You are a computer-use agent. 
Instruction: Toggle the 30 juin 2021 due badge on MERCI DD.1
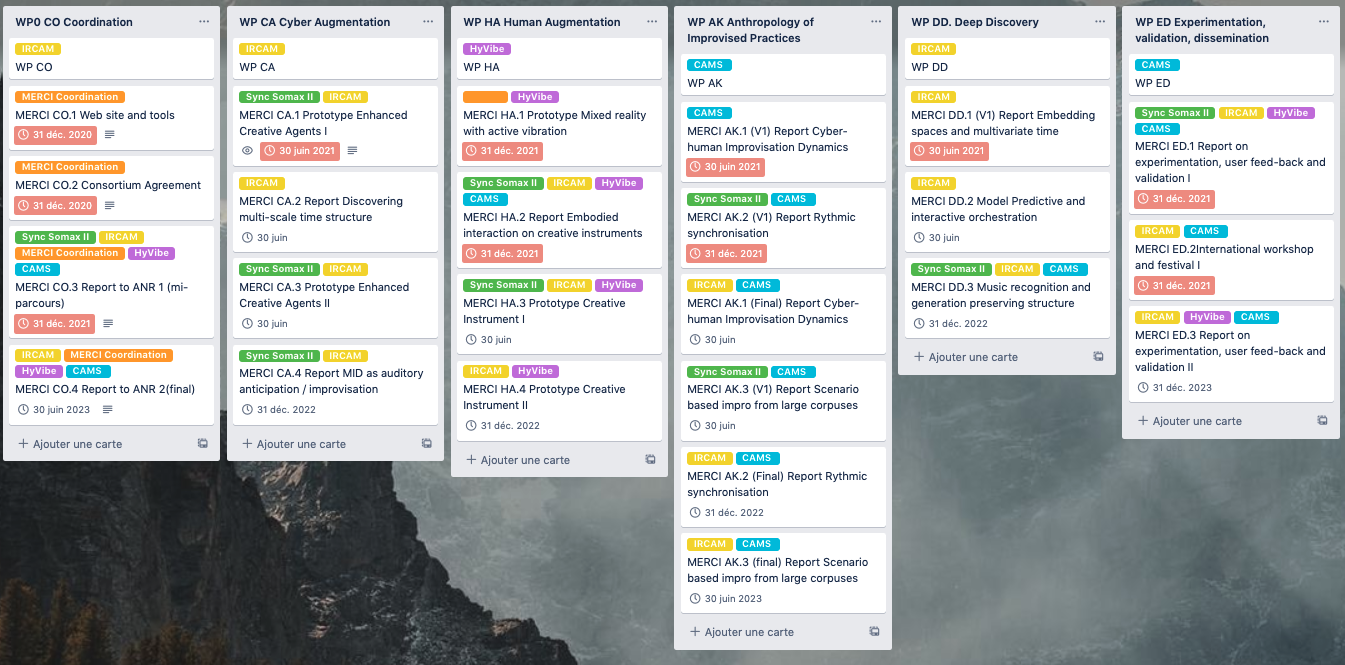(949, 151)
